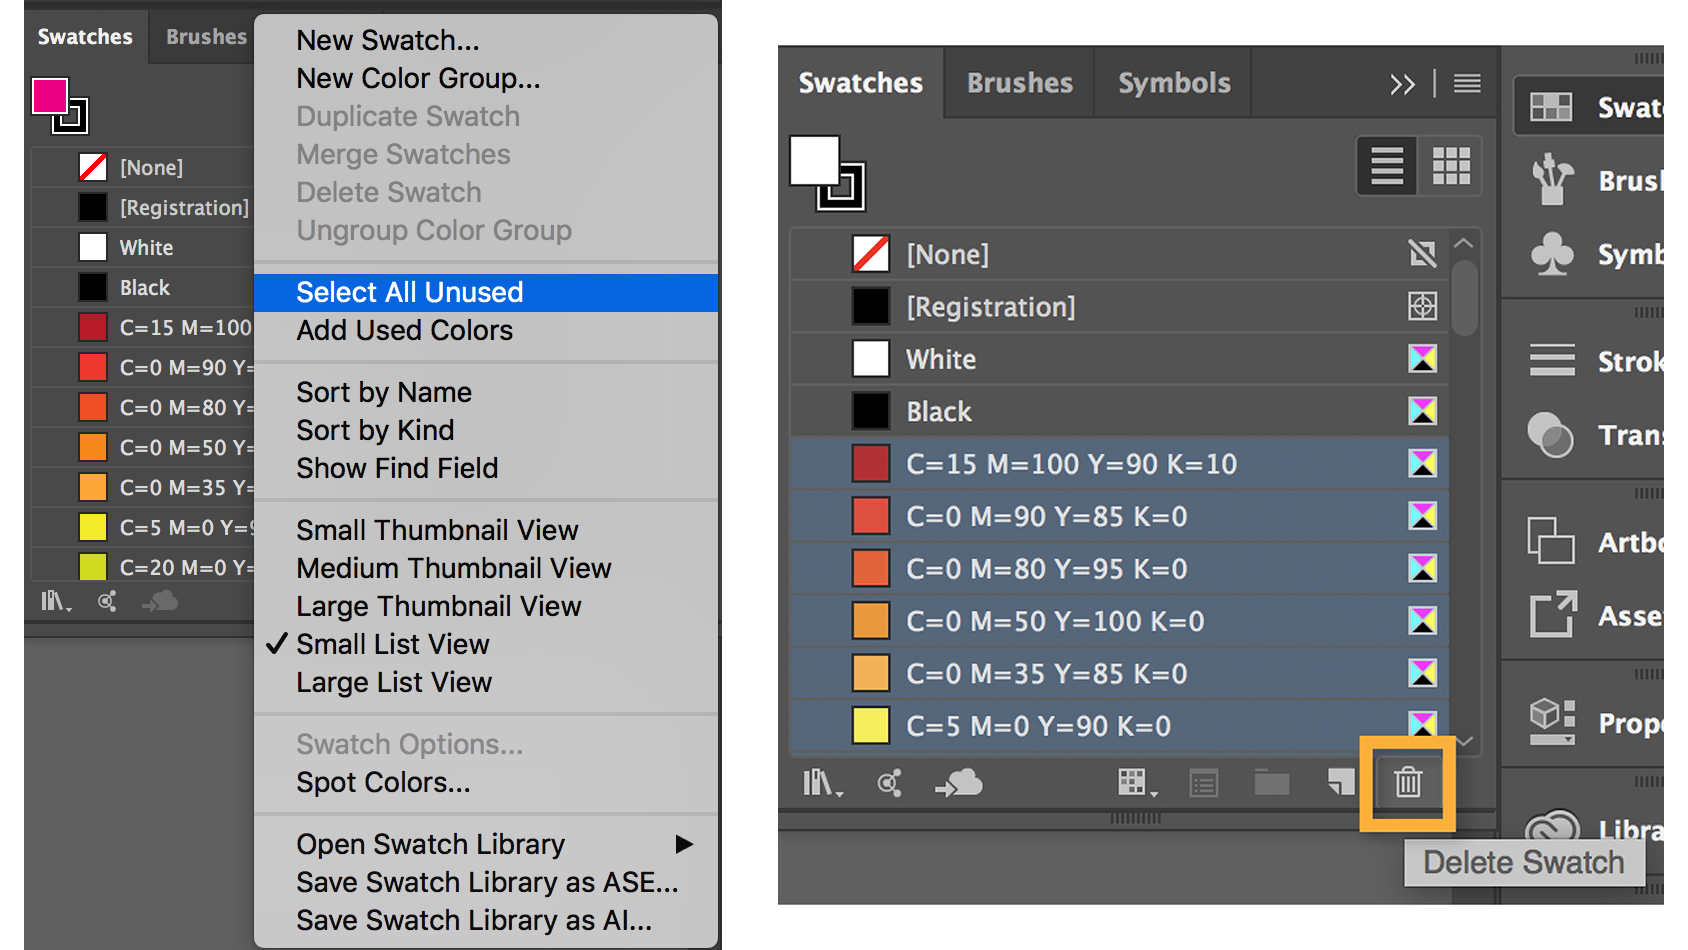1688x950 pixels.
Task: Switch to thumbnail grid view in Swatches panel
Action: point(1450,166)
